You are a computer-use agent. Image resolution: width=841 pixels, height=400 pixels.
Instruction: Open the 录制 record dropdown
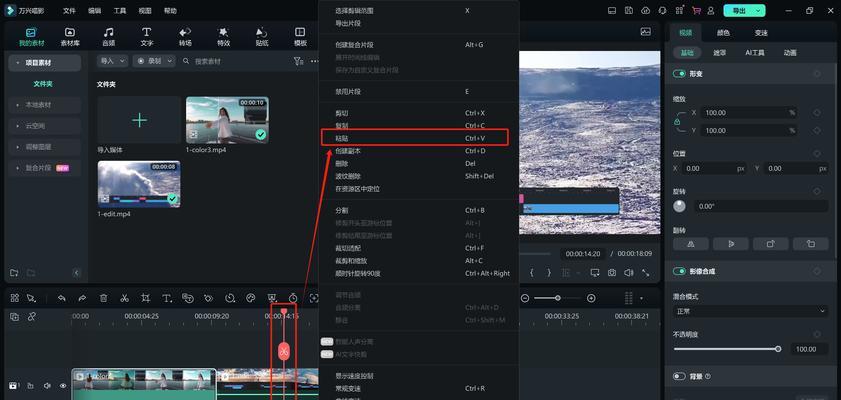point(154,61)
